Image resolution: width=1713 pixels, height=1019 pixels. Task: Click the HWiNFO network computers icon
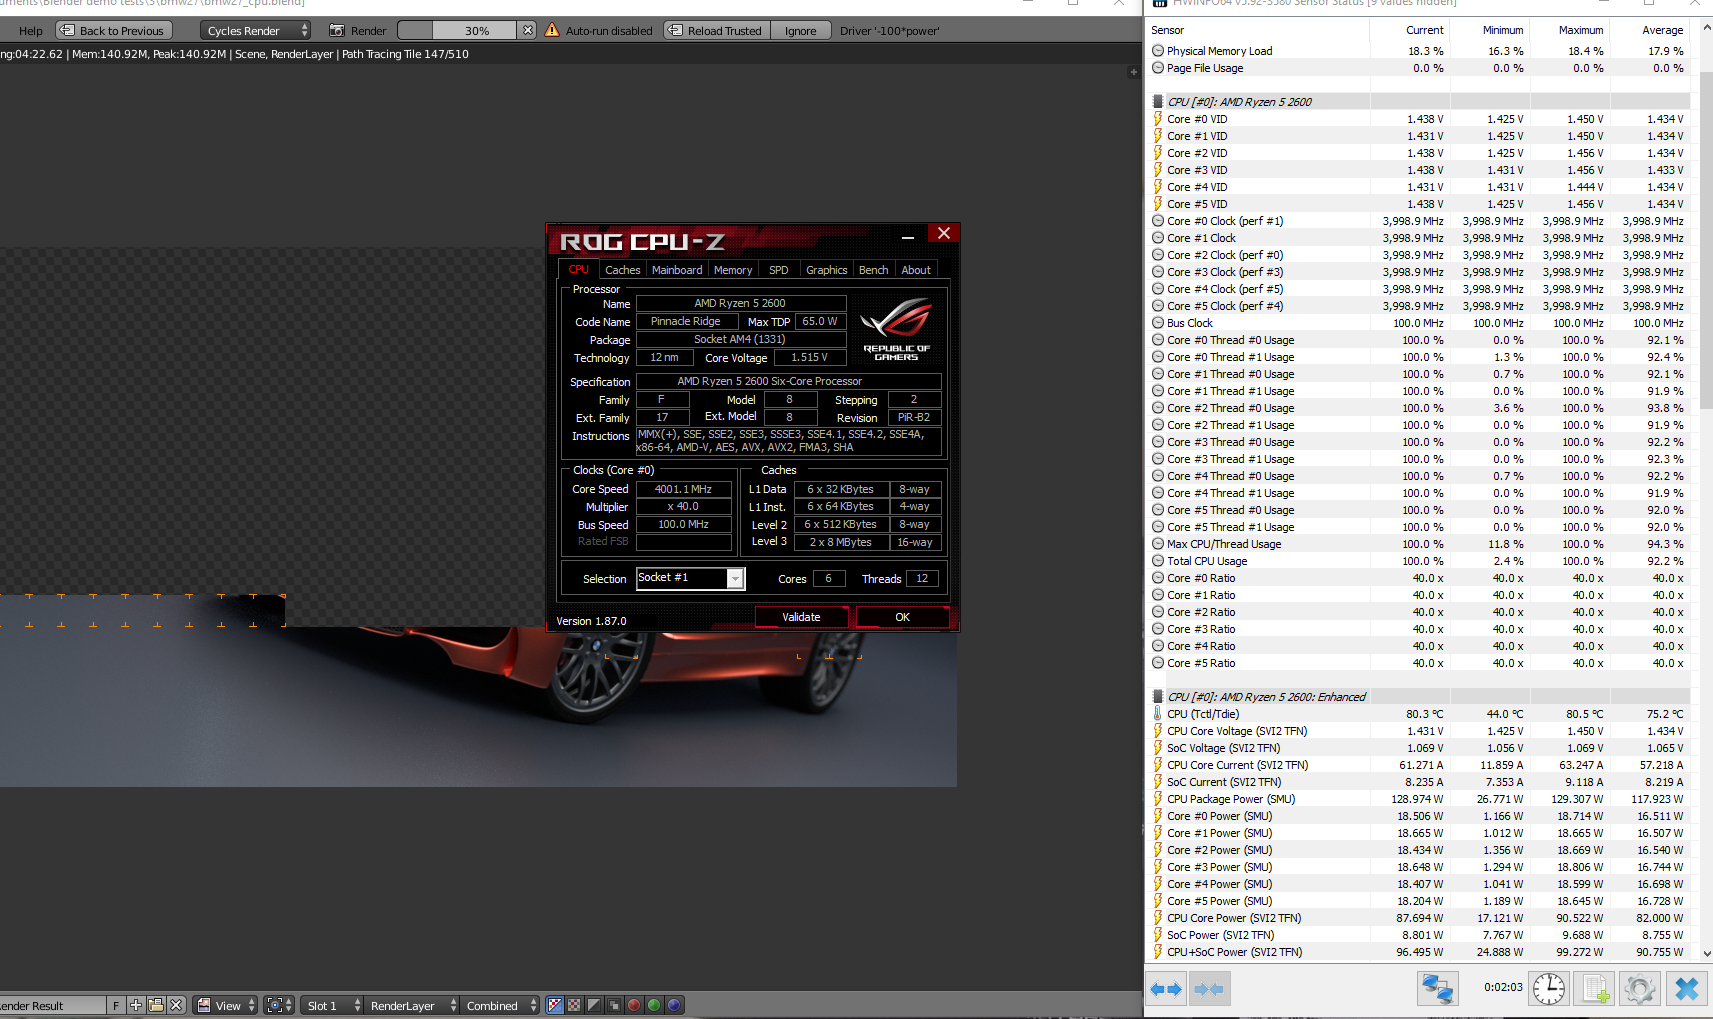[x=1437, y=988]
